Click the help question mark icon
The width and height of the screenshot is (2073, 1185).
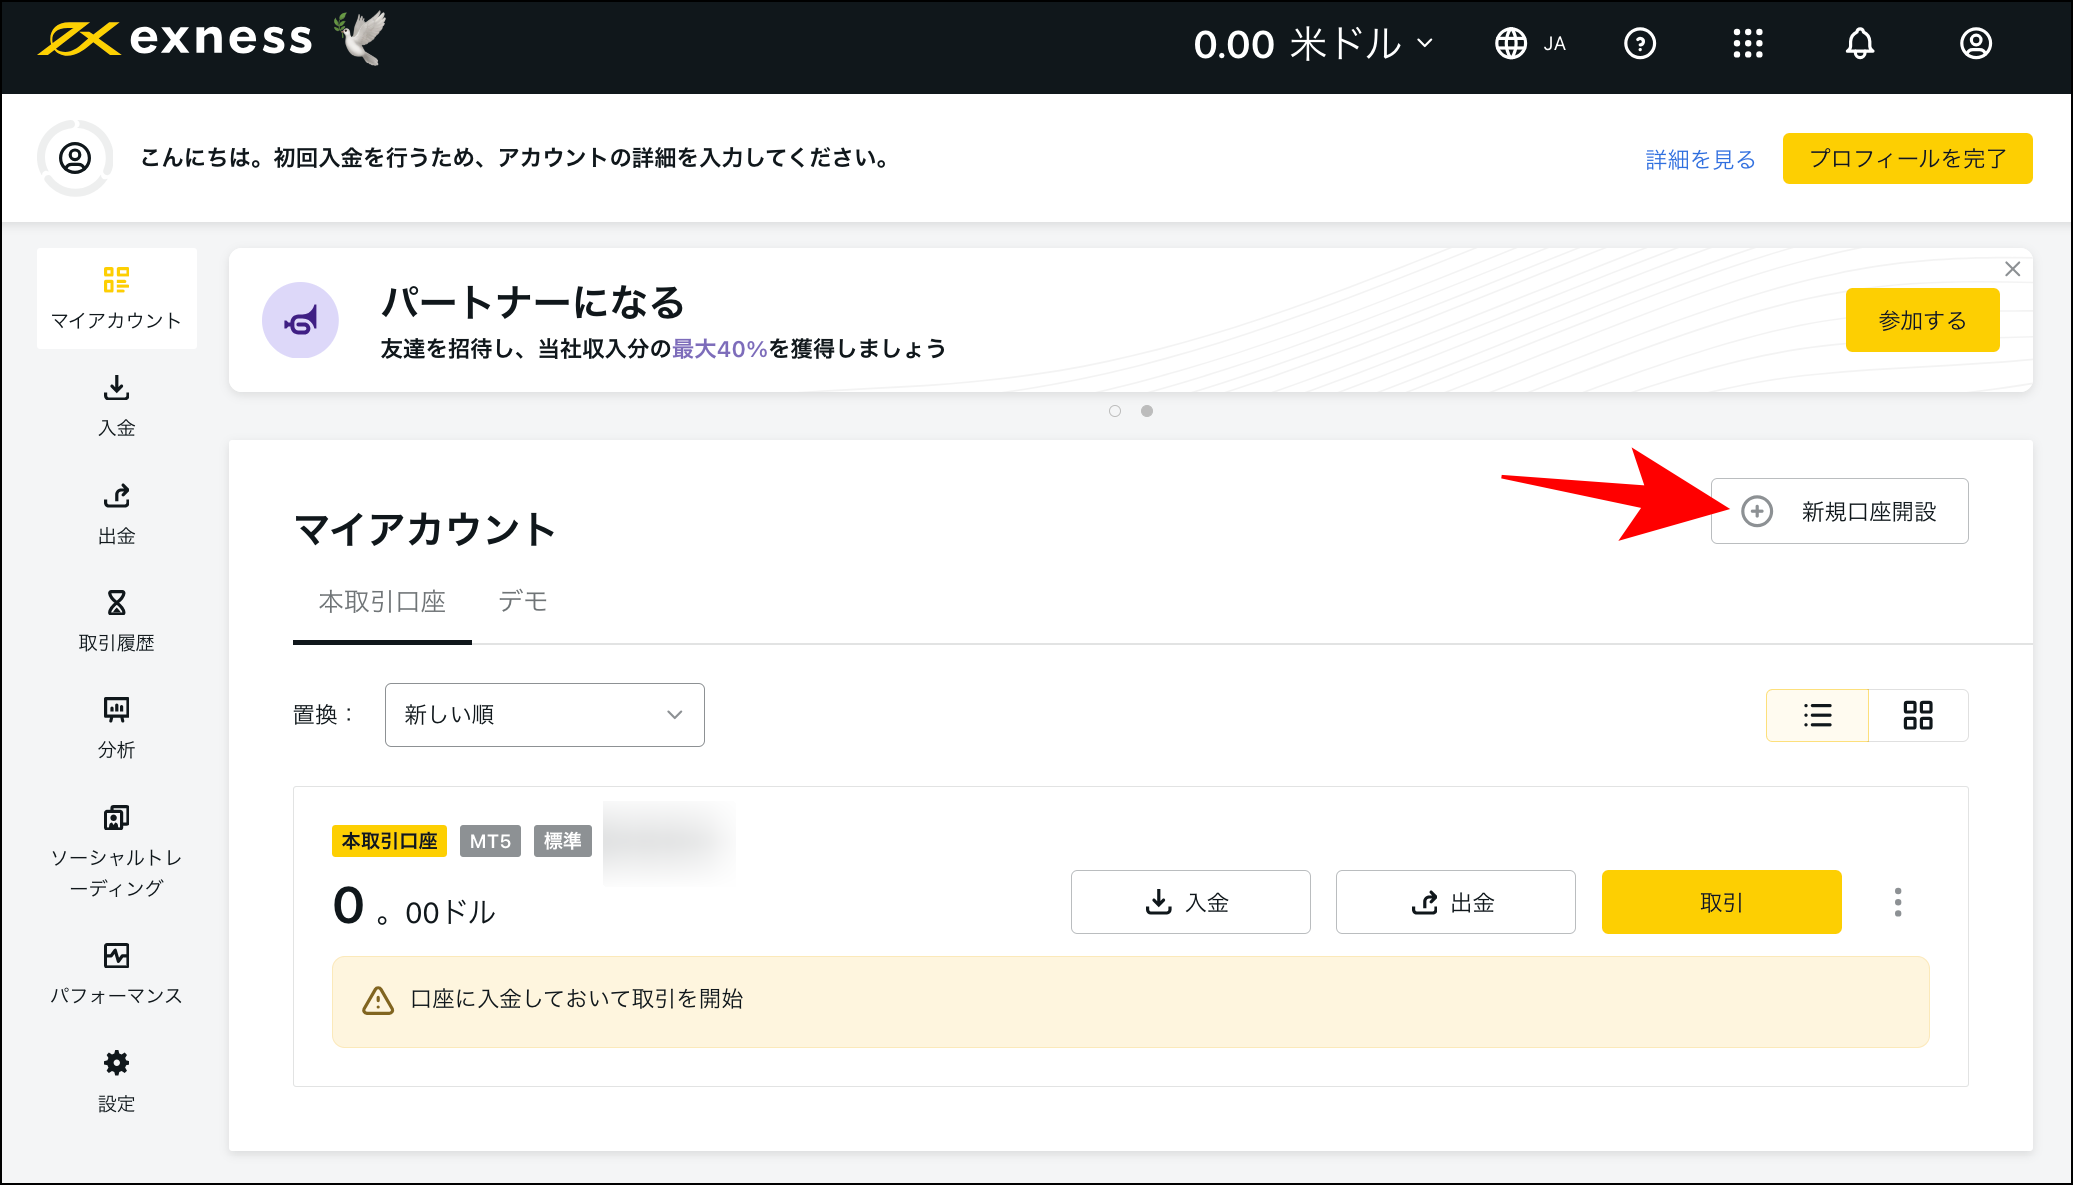(1640, 43)
